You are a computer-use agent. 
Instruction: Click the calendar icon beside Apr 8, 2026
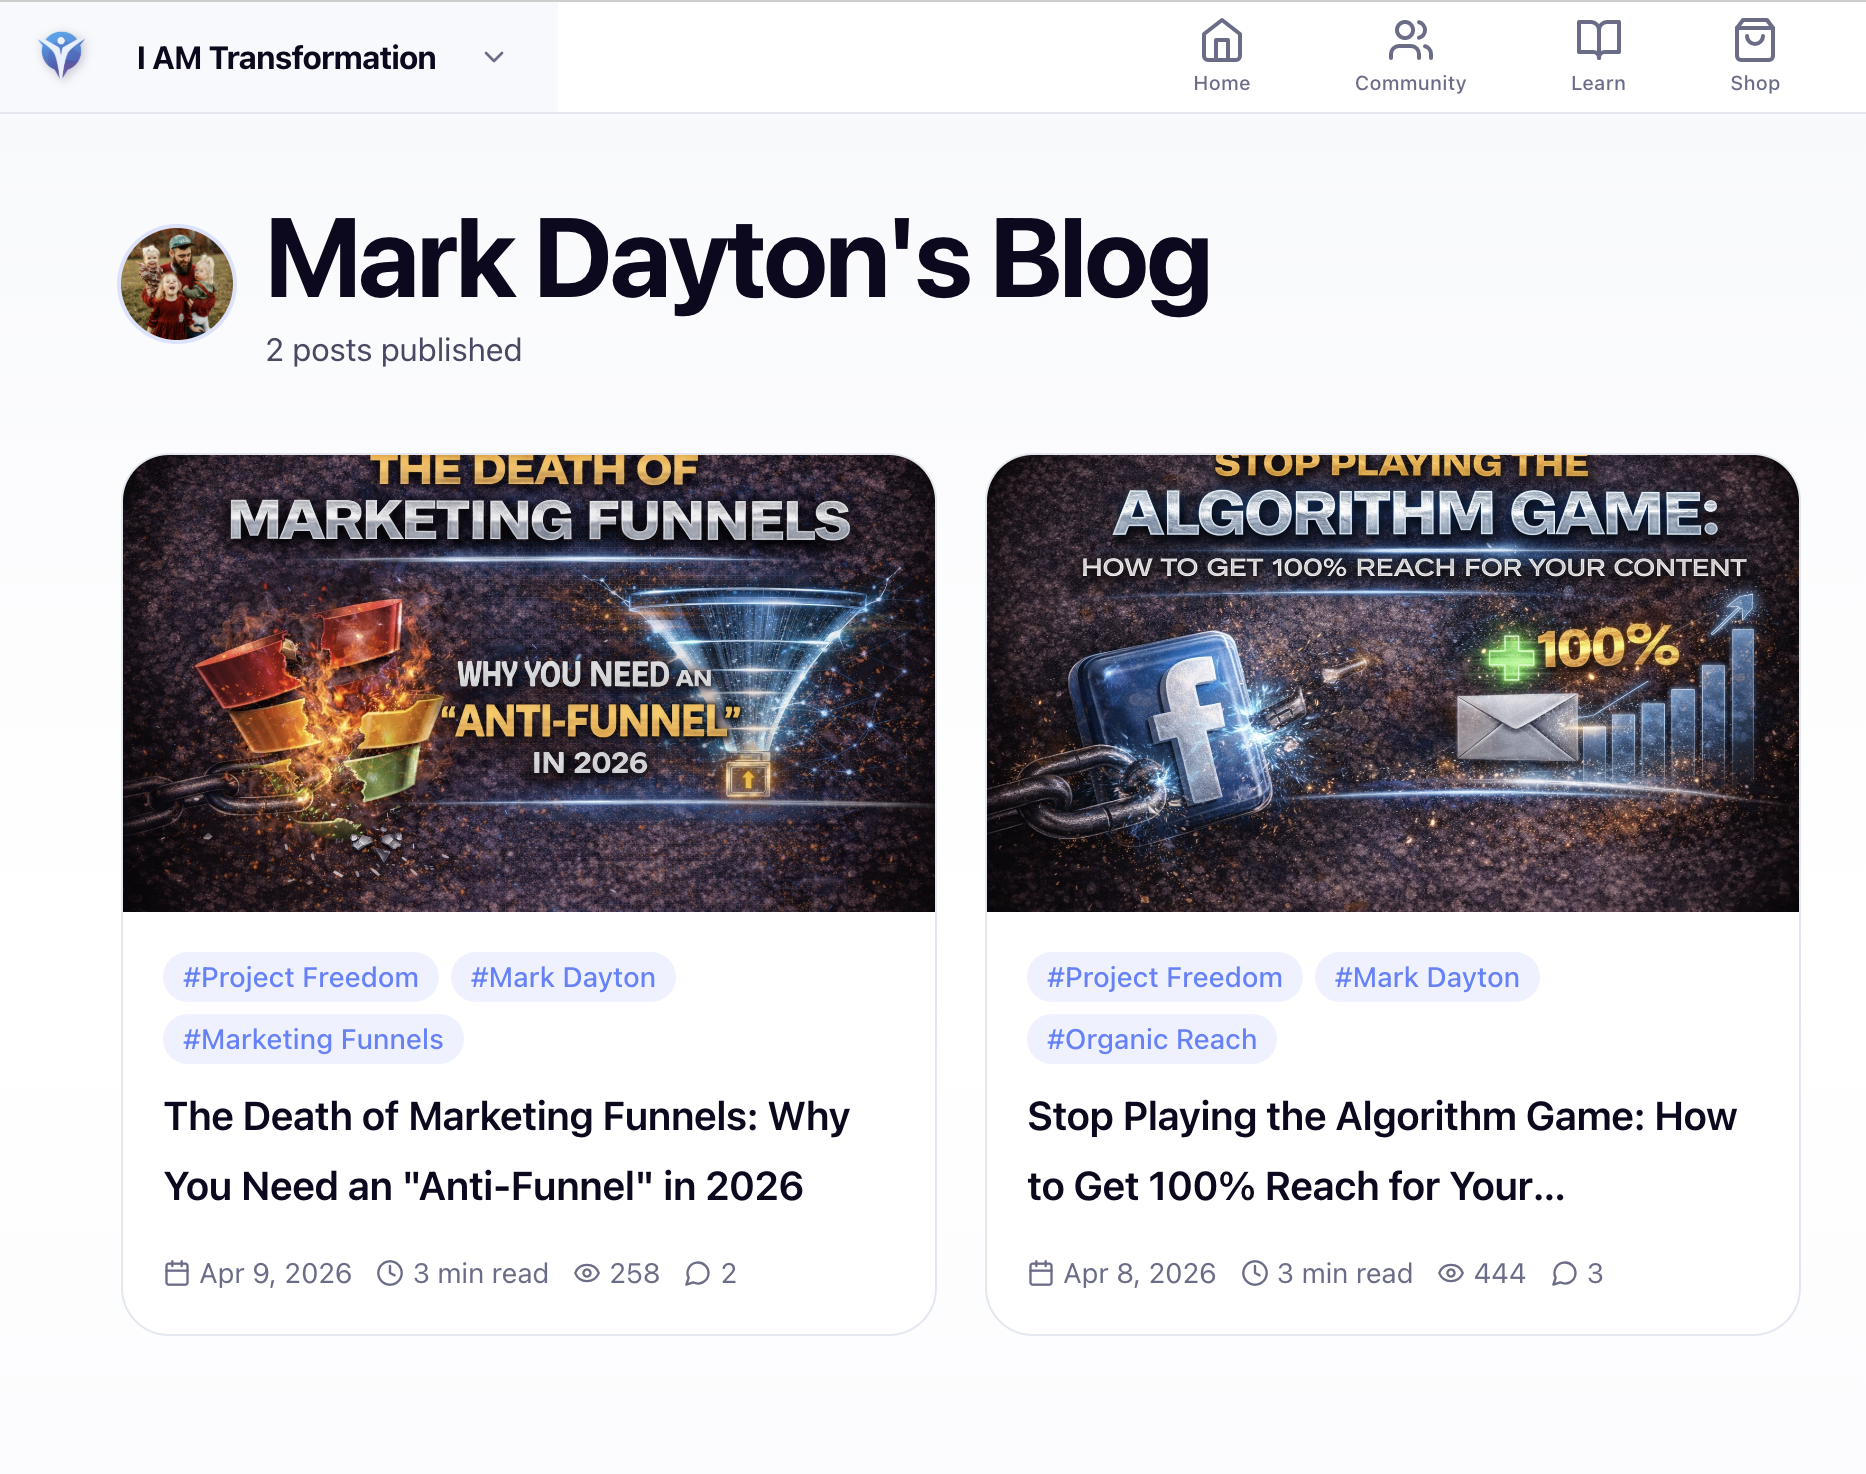1041,1273
